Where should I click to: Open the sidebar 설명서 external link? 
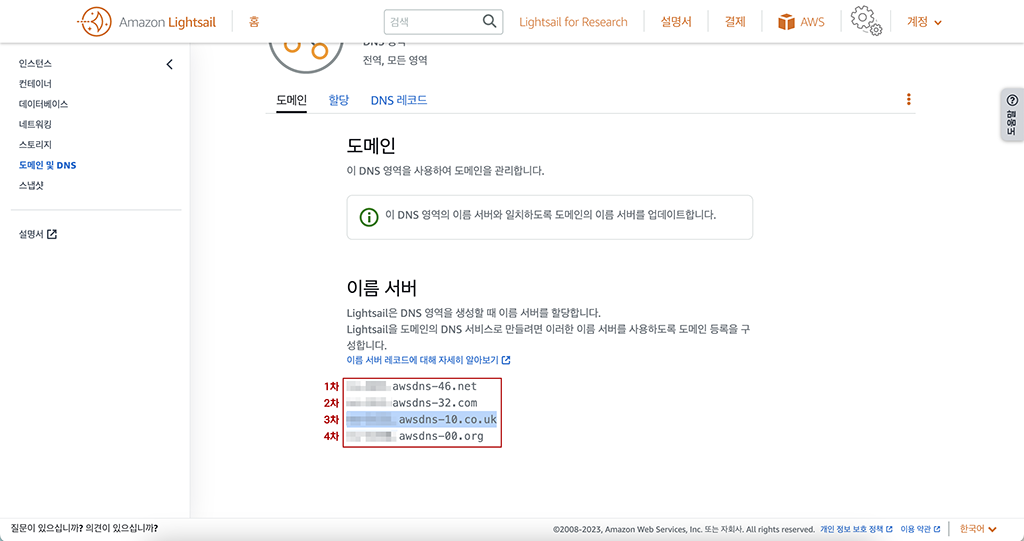(38, 234)
